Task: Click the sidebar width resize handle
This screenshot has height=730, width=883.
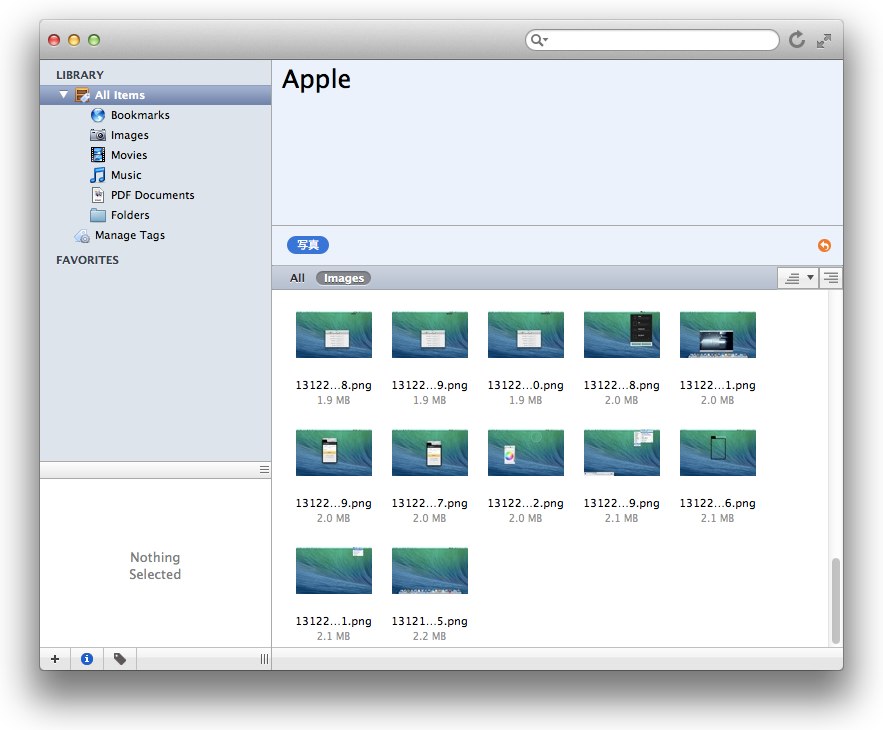Action: [264, 659]
